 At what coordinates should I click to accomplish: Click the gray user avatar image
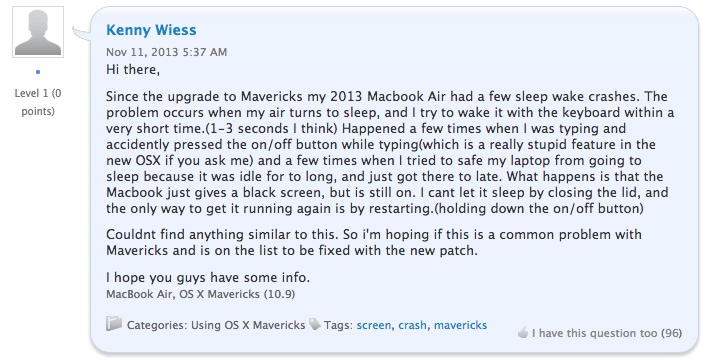coord(38,32)
